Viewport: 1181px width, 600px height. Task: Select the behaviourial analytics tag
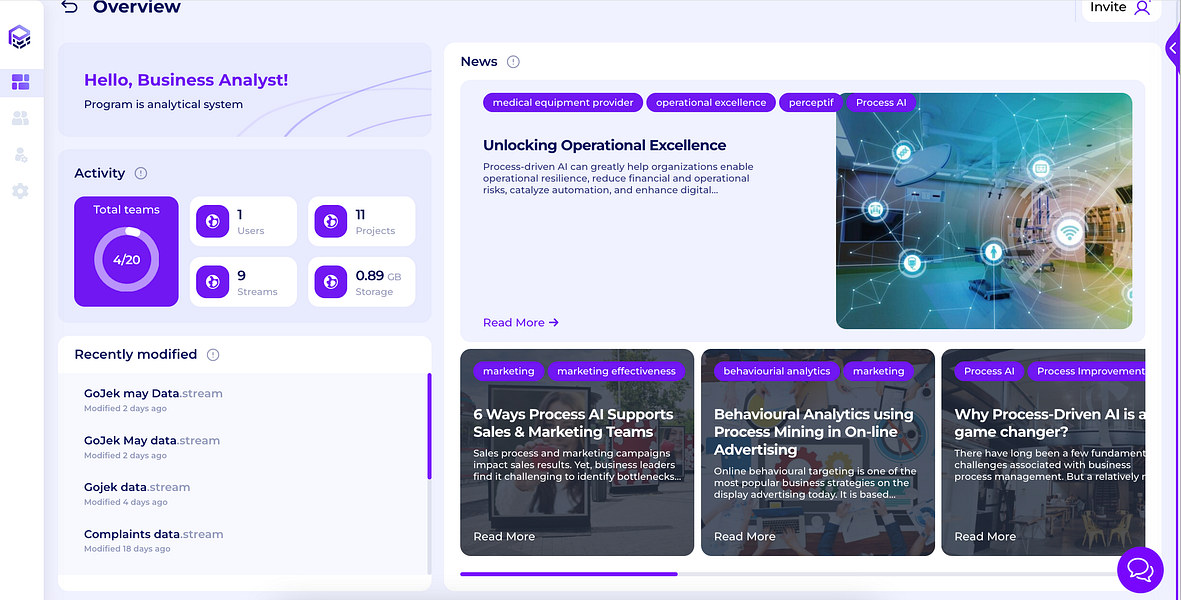point(777,371)
